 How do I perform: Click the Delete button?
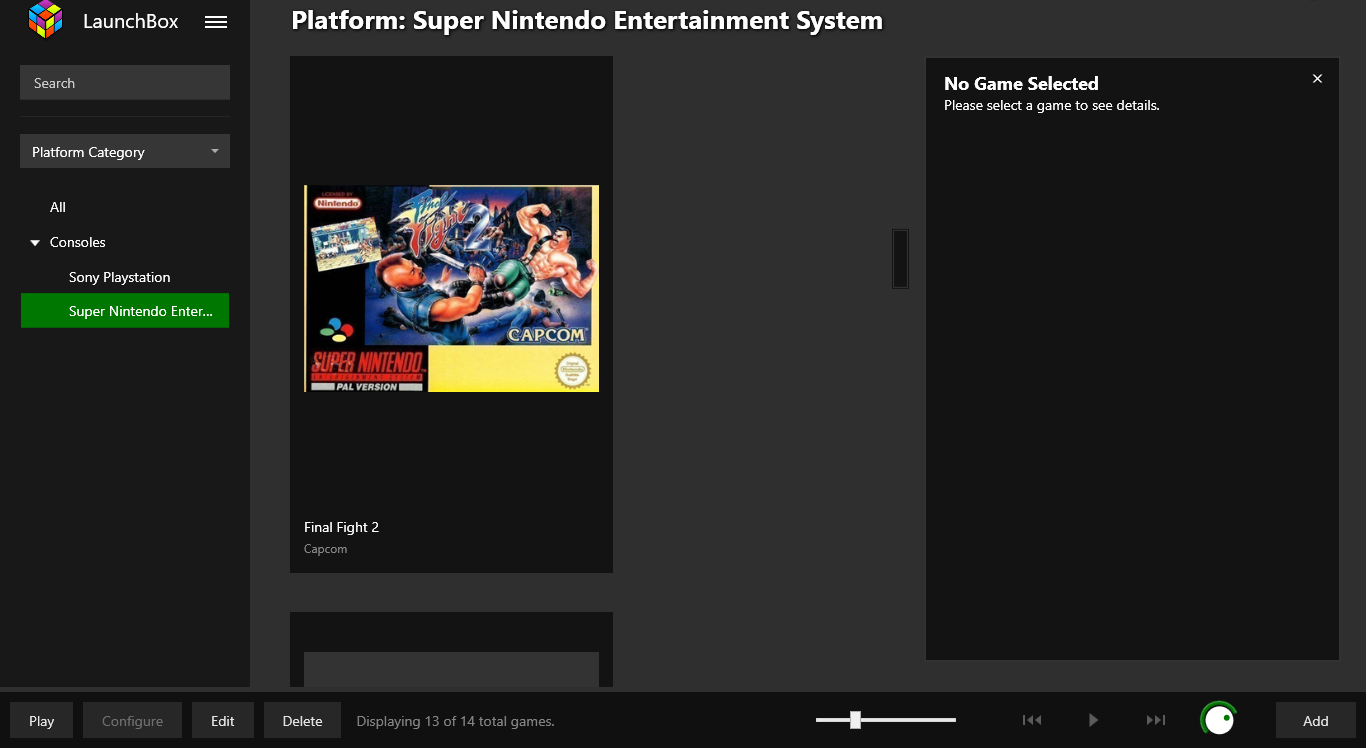[x=303, y=721]
